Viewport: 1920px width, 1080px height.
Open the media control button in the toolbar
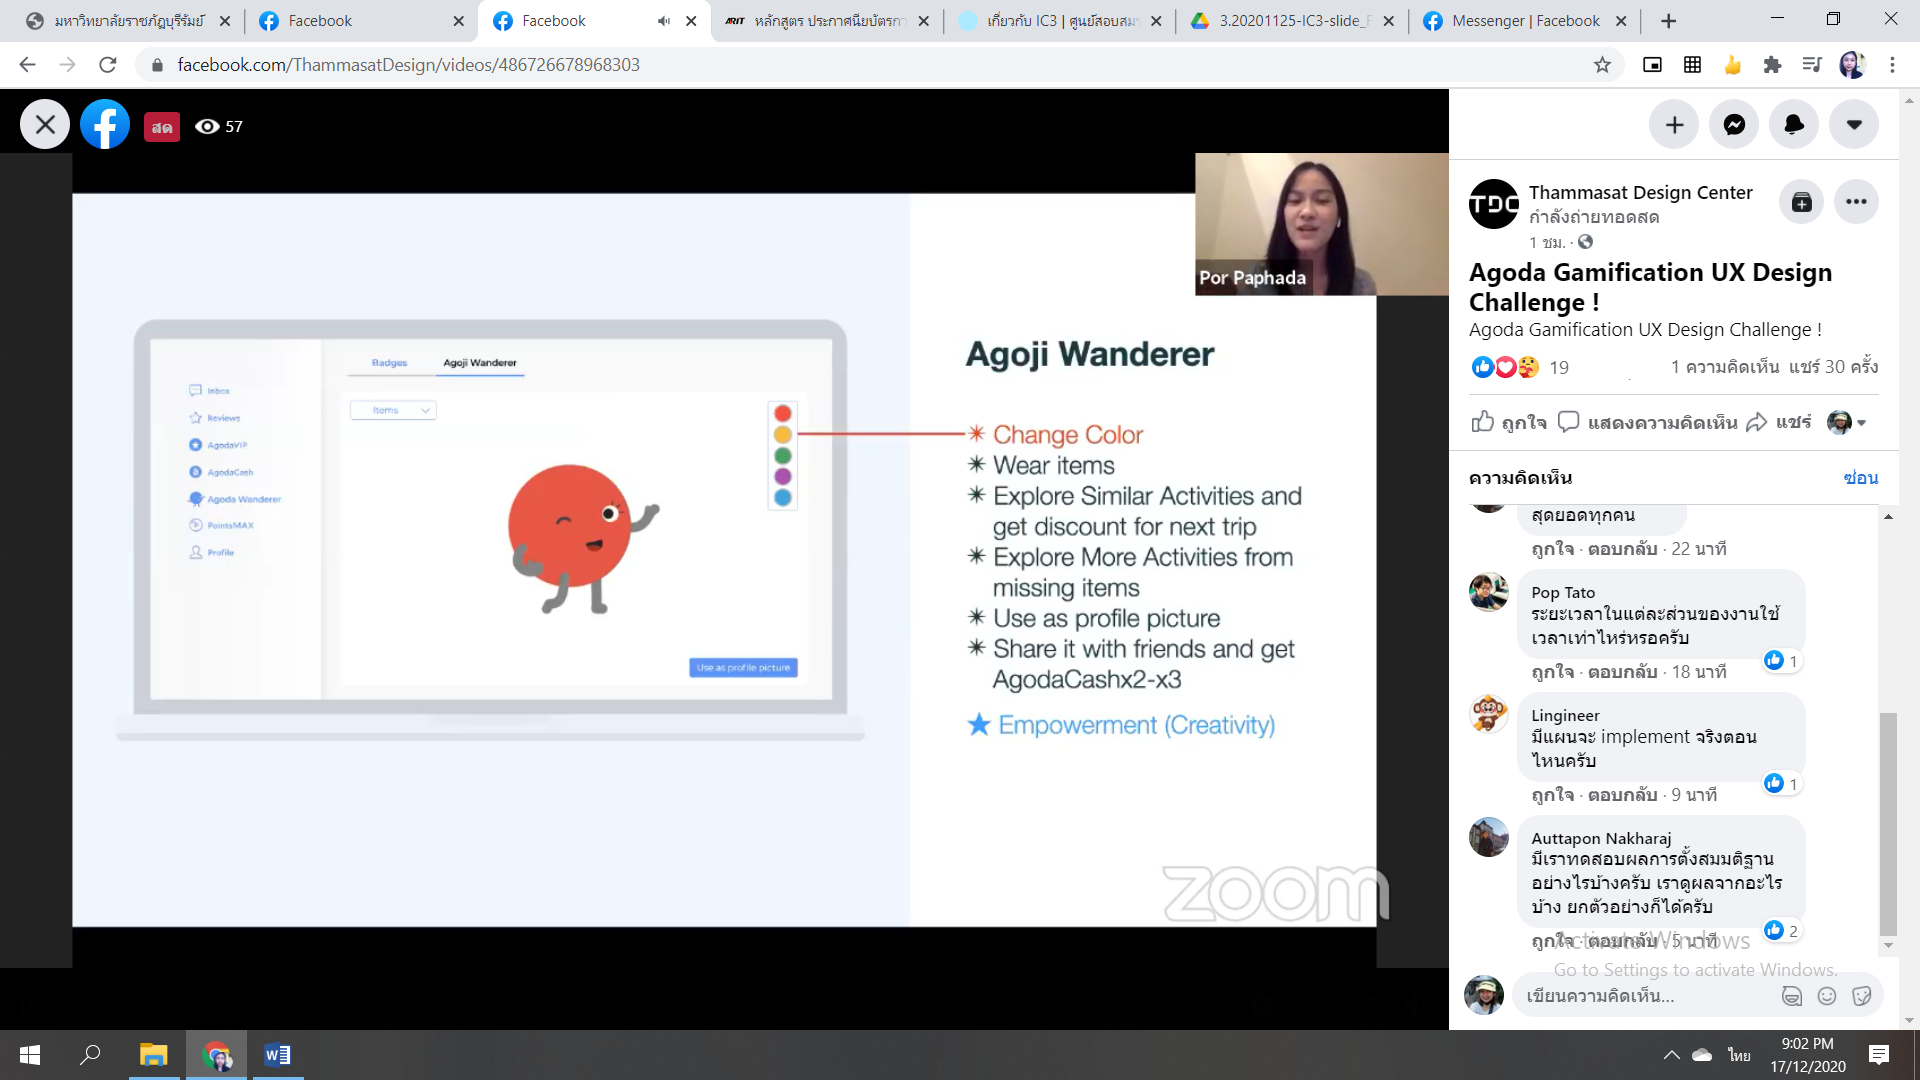click(x=1812, y=65)
